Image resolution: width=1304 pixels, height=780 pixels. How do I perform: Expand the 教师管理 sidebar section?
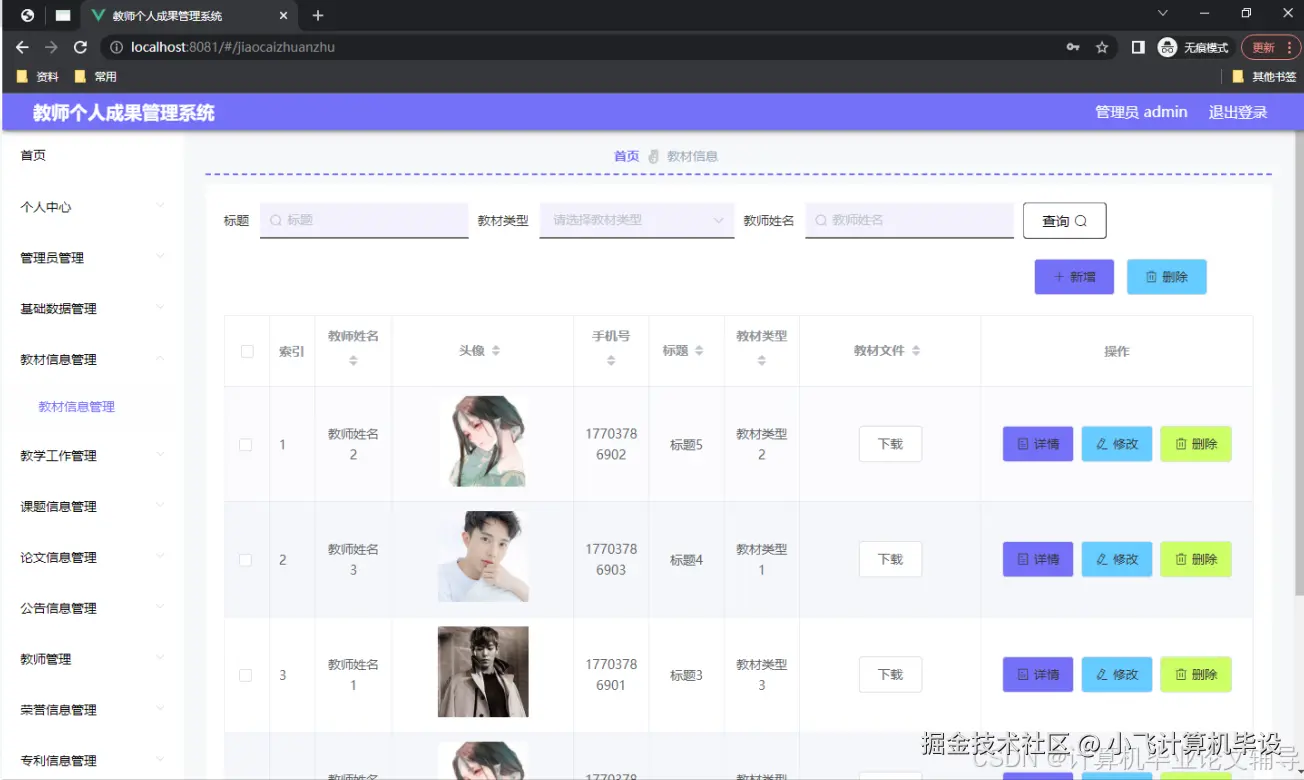coord(45,658)
